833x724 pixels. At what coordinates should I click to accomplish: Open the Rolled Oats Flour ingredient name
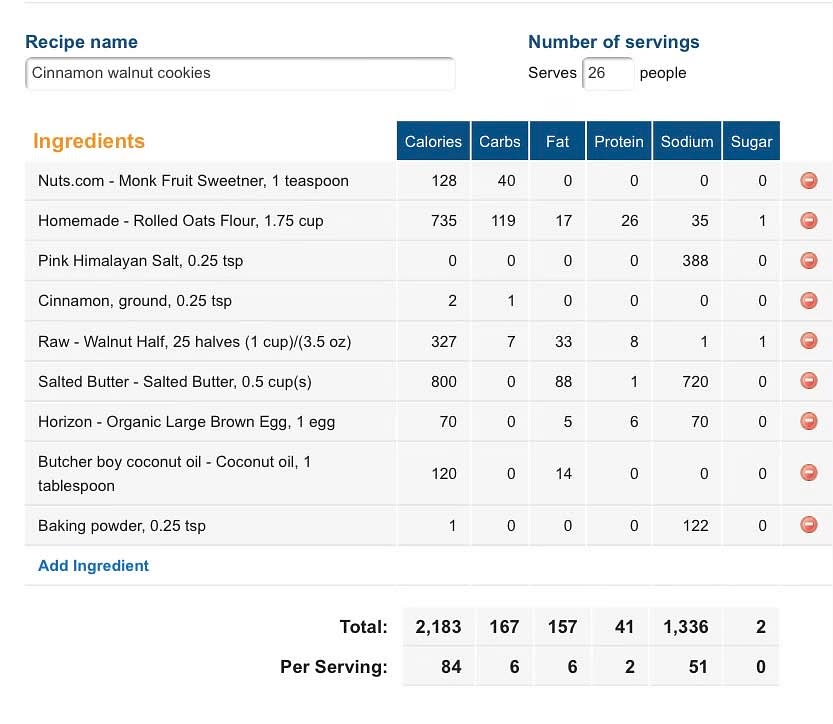tap(181, 220)
